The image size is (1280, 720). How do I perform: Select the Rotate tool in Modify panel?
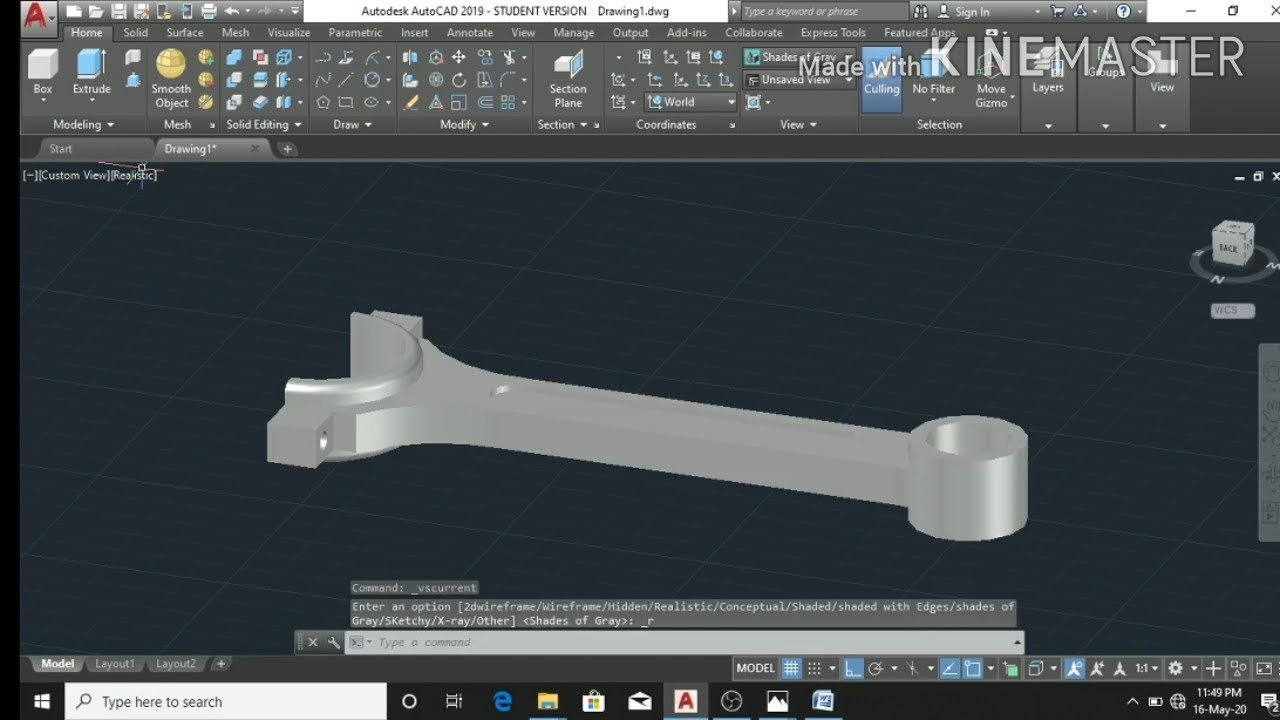tap(459, 80)
